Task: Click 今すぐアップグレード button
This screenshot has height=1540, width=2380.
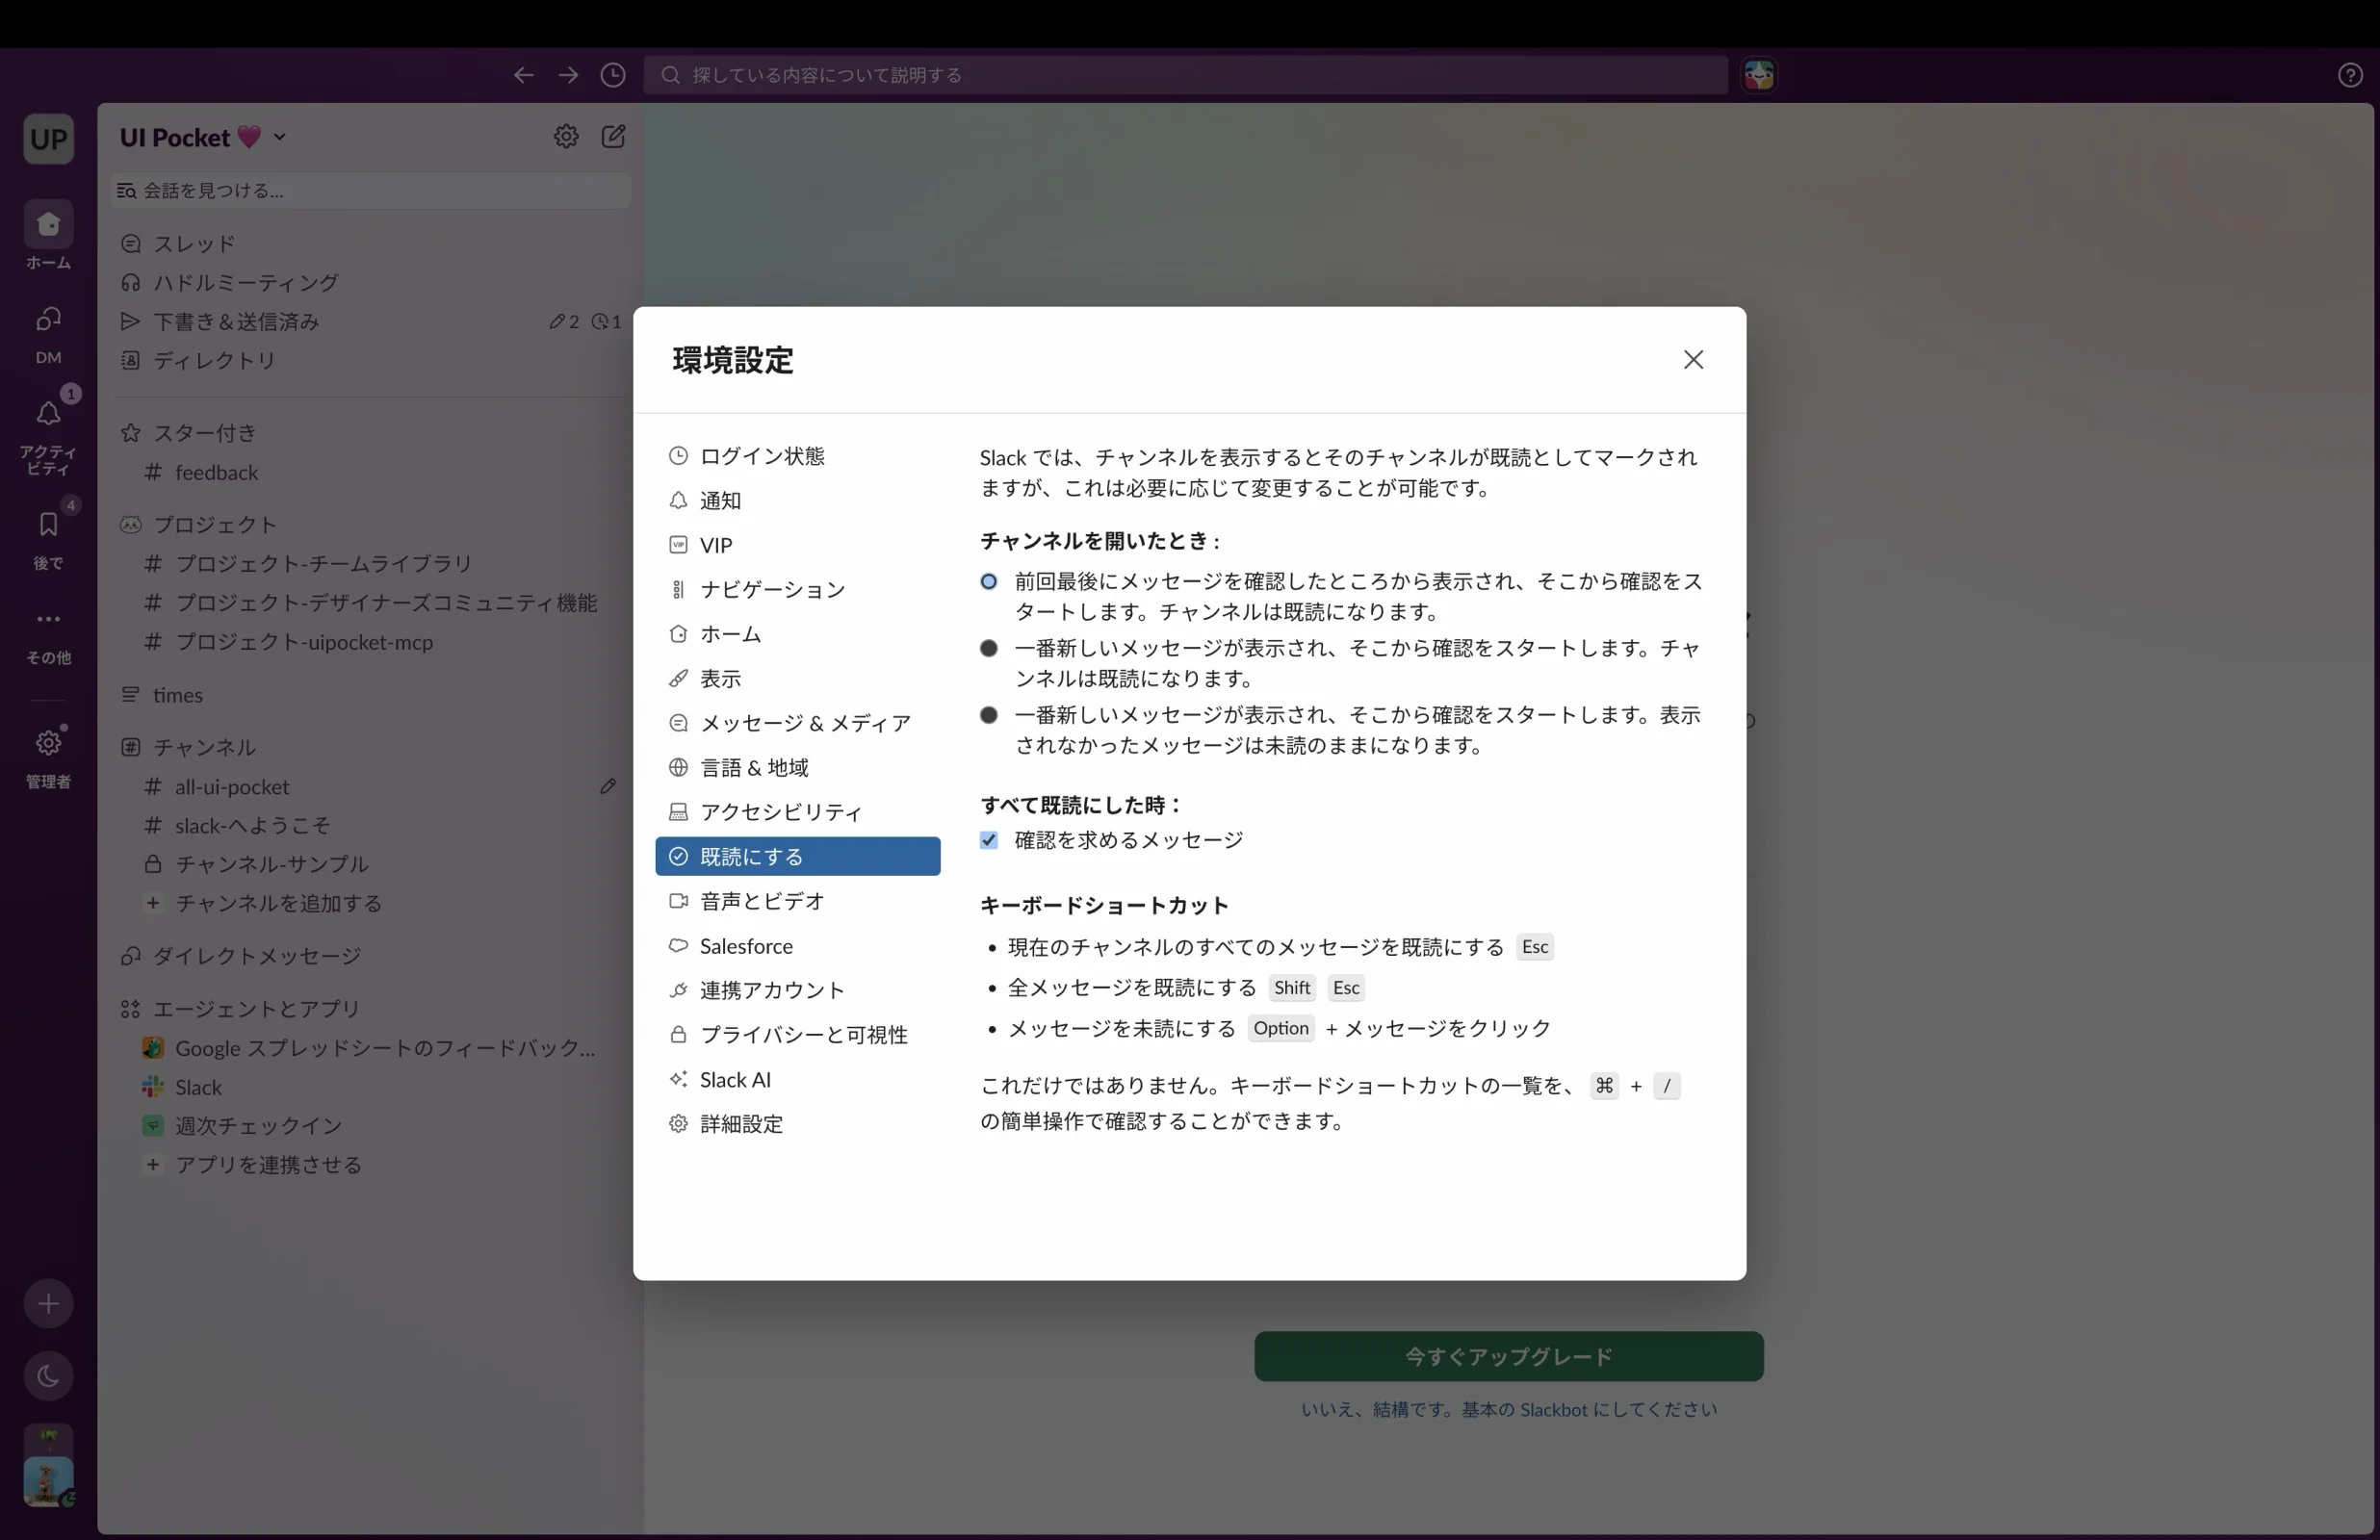Action: tap(1508, 1356)
